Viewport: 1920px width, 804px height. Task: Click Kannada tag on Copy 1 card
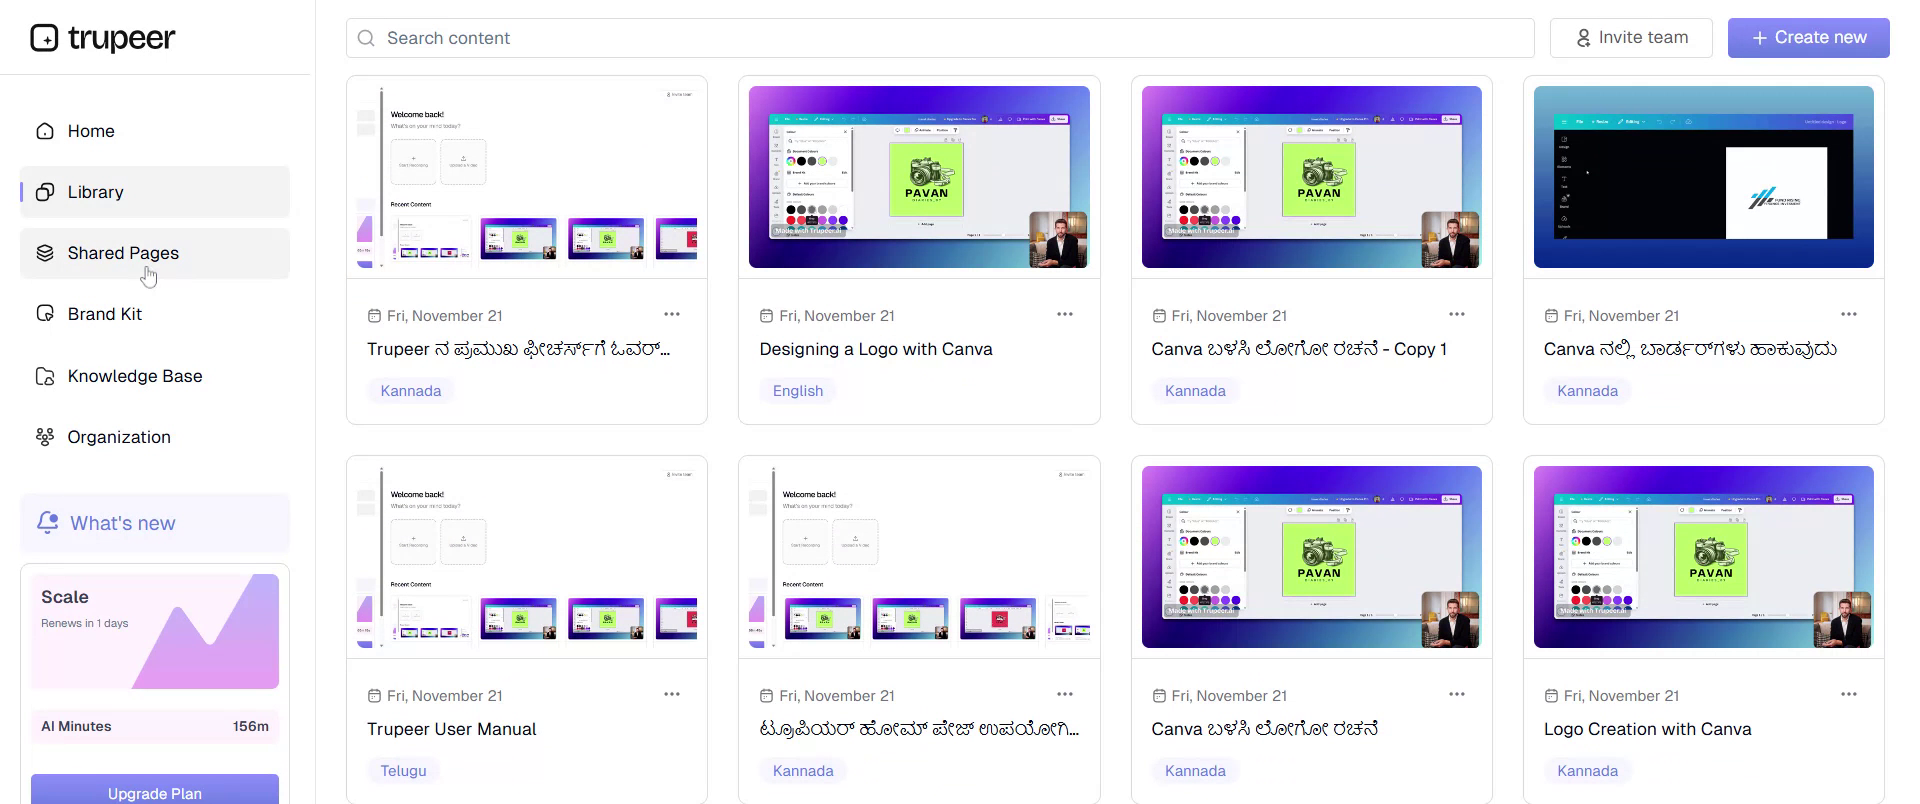pos(1195,391)
